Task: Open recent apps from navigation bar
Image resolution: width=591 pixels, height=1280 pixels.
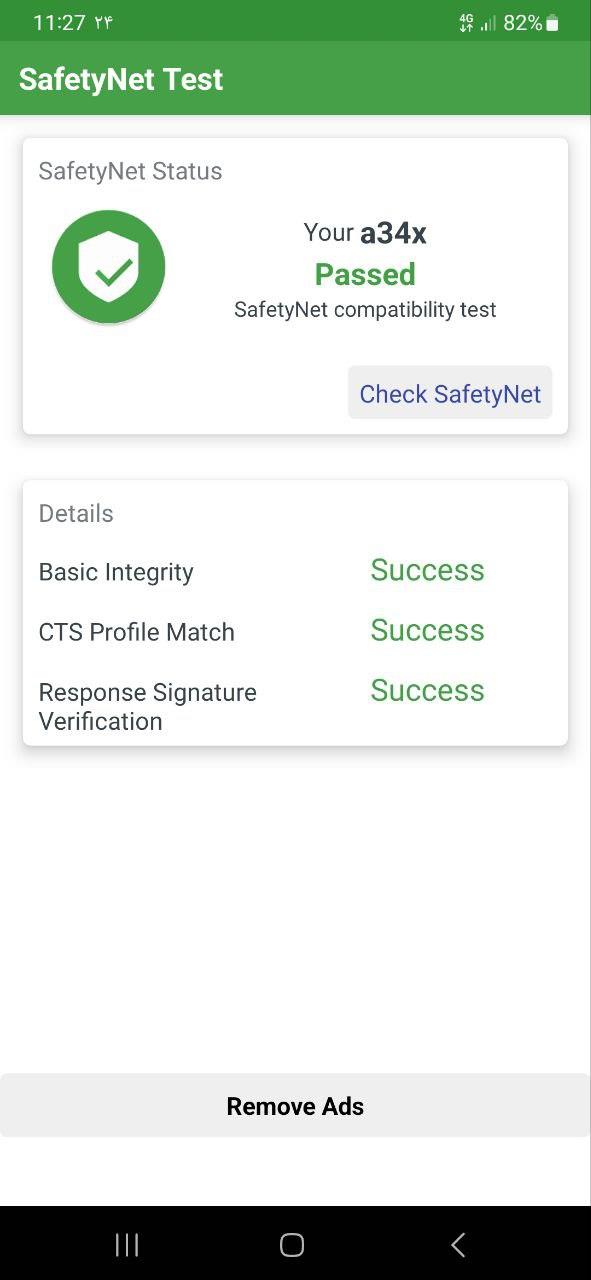Action: coord(127,1244)
